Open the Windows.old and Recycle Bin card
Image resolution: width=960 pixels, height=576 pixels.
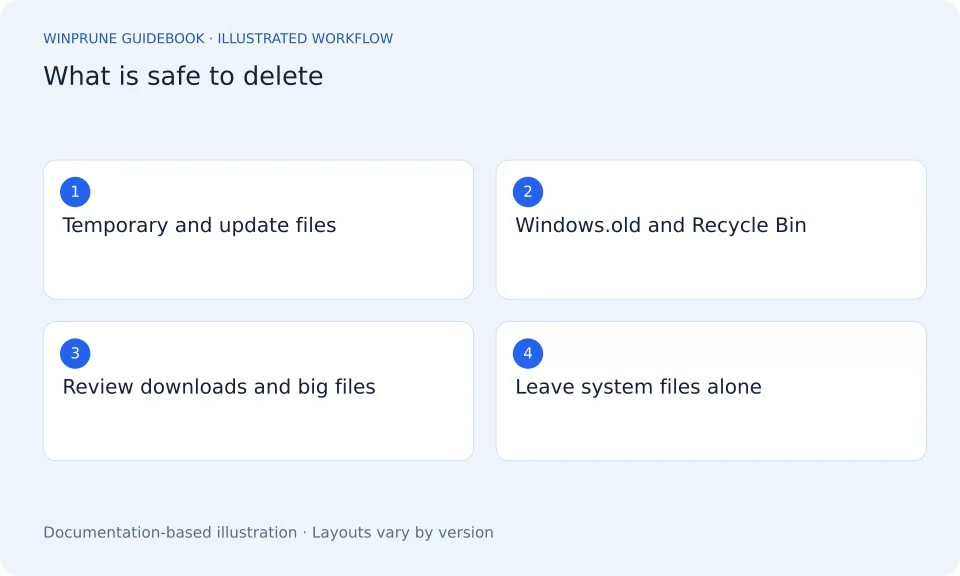coord(711,230)
